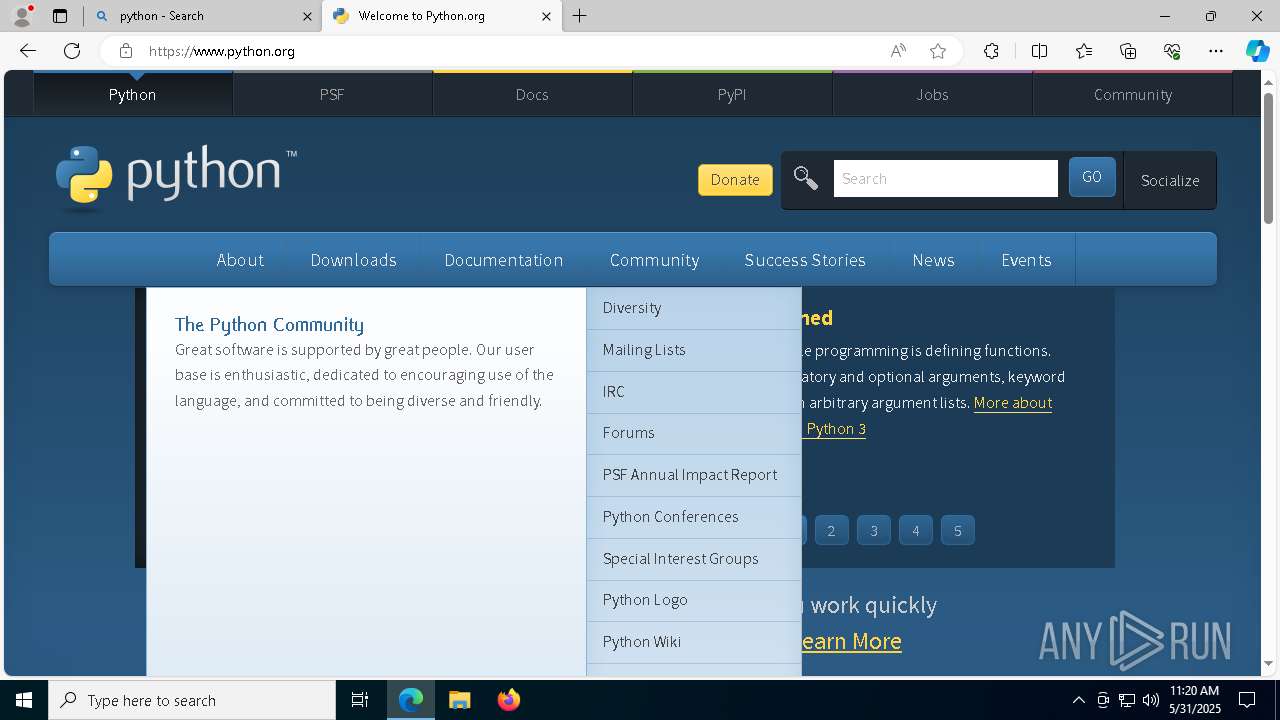Click the yellow Donate button
Screen dimensions: 1280x720
click(x=735, y=179)
